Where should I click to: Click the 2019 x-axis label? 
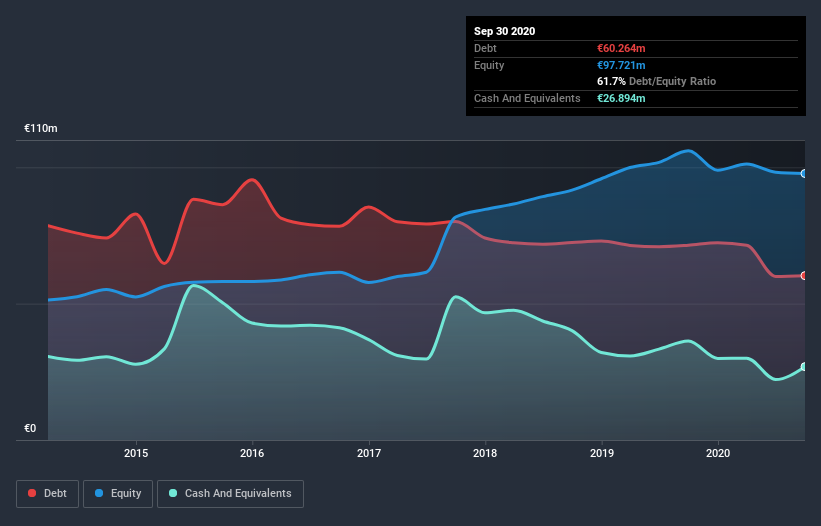point(602,453)
